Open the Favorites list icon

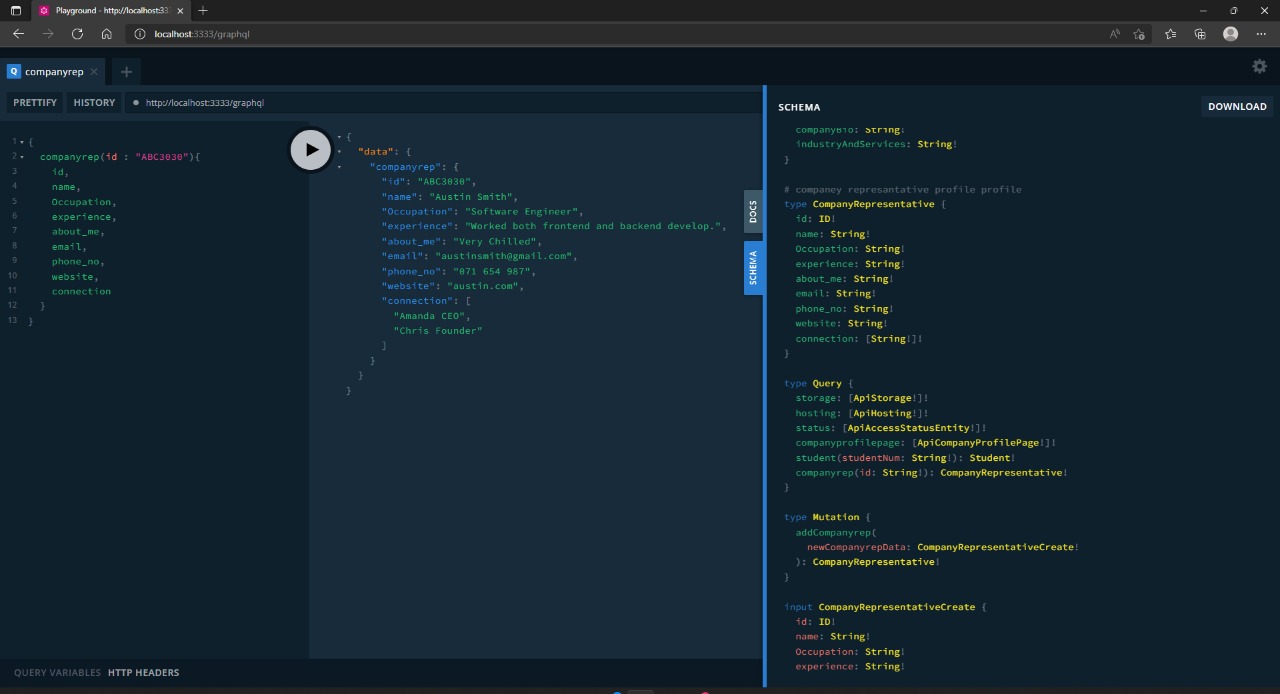1170,34
